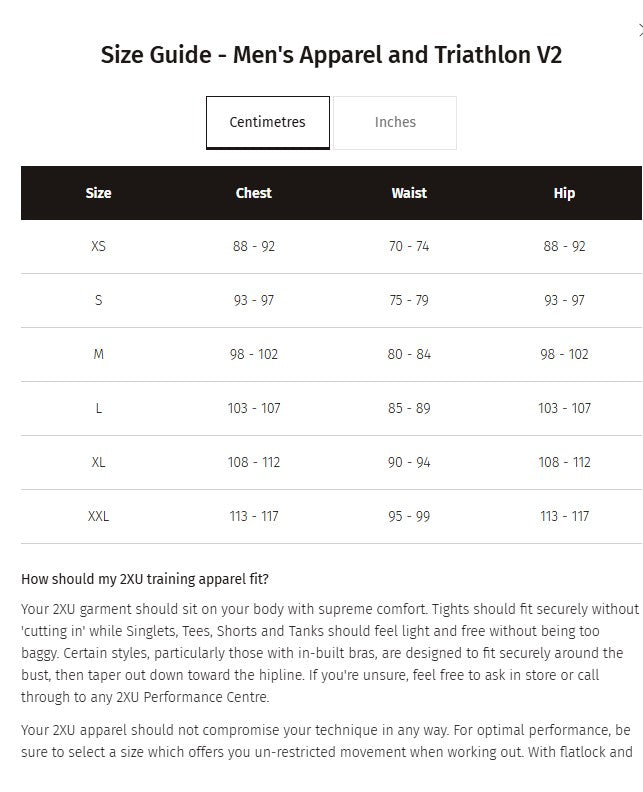Select the XS size row label
This screenshot has height=792, width=643.
pos(98,246)
